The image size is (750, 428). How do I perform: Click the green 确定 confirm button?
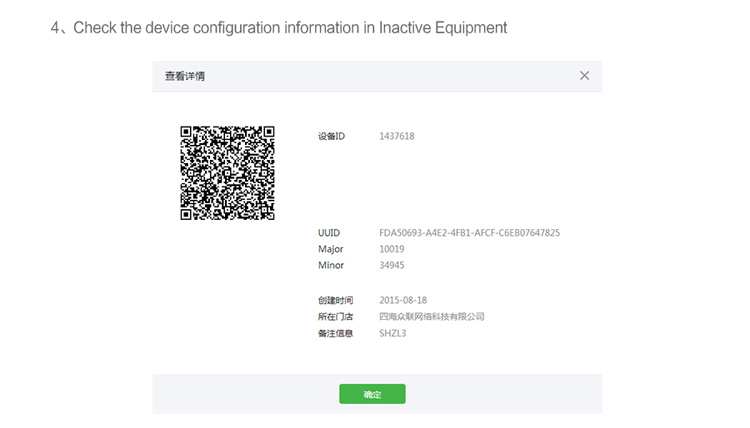[372, 394]
